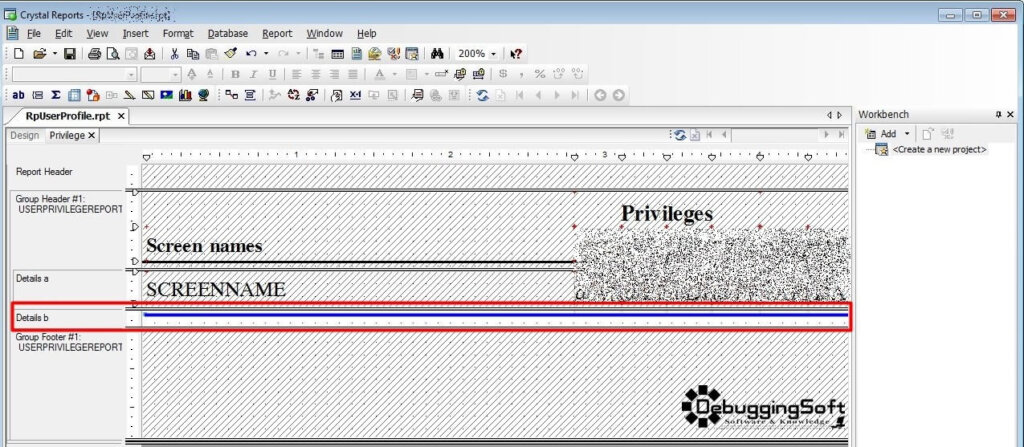Toggle justified text alignment
The width and height of the screenshot is (1024, 447).
(353, 74)
